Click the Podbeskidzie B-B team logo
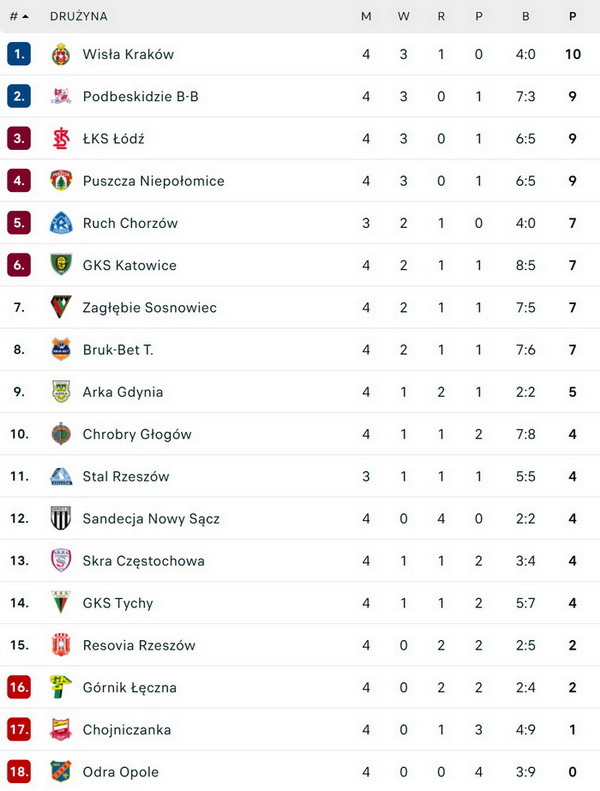The image size is (600, 791). [61, 97]
